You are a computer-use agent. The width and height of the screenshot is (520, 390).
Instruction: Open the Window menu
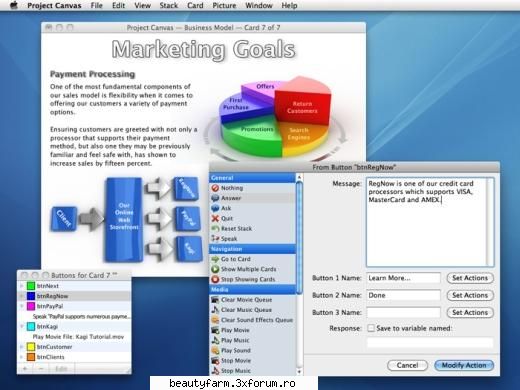(259, 6)
